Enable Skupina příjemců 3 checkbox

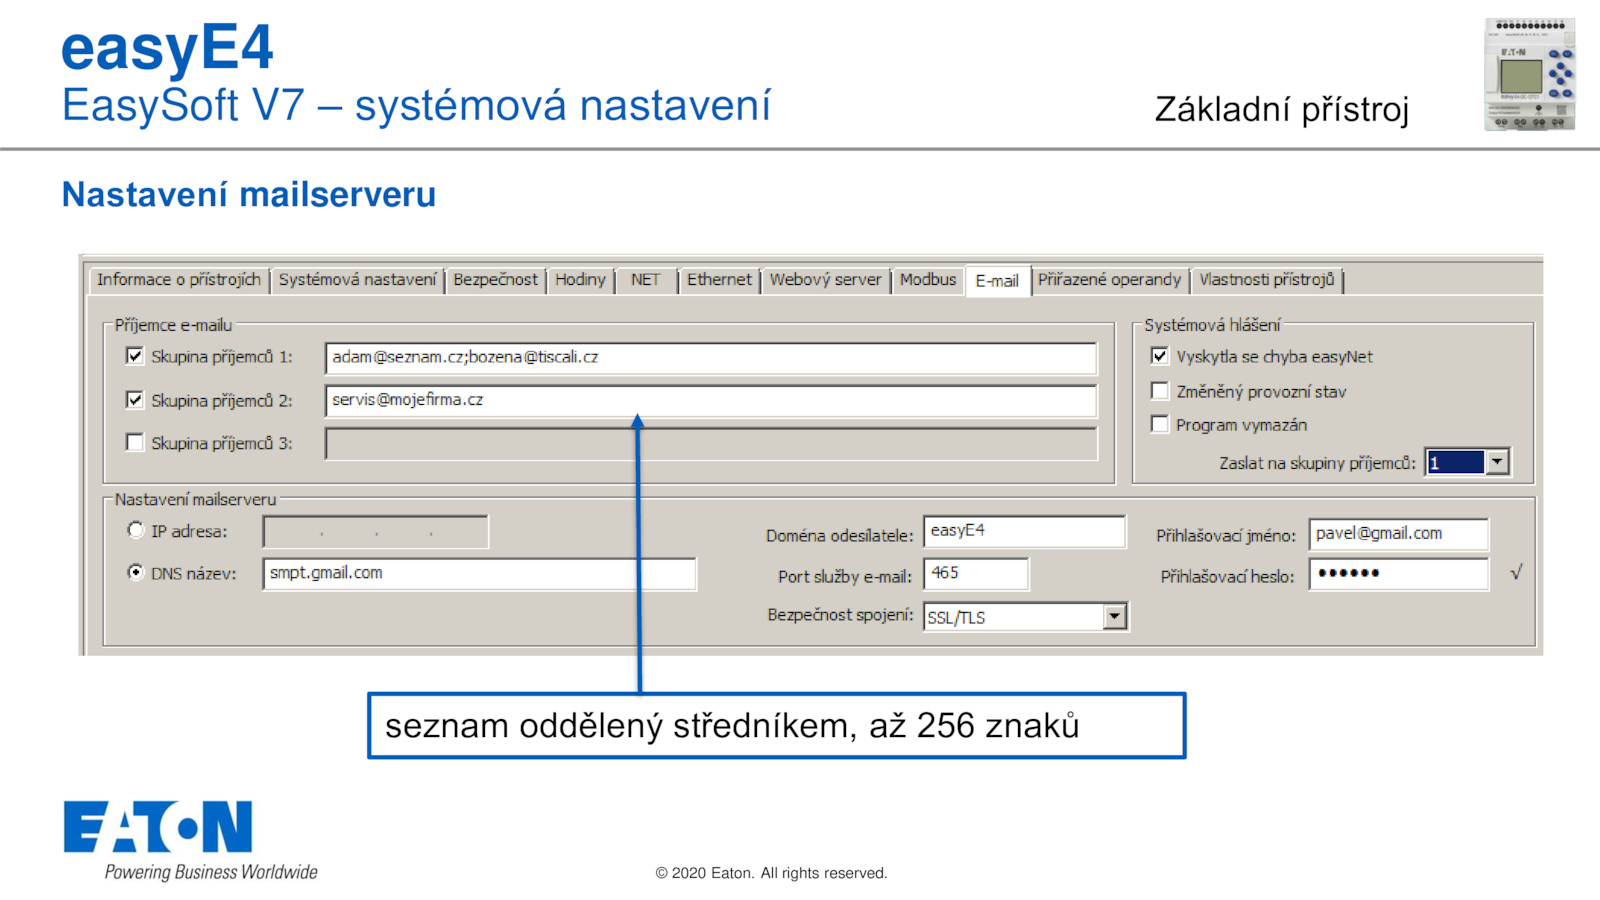tap(135, 442)
